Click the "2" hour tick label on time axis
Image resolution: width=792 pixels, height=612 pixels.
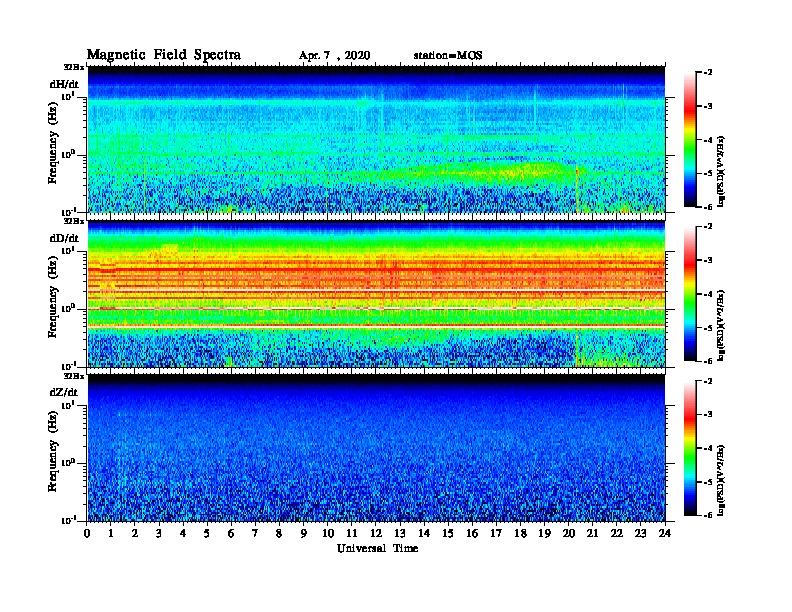coord(135,533)
